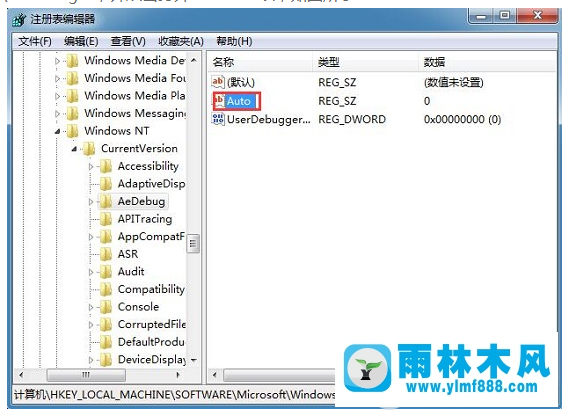This screenshot has width=563, height=412.
Task: Click the Accessibility folder icon
Action: coord(106,166)
